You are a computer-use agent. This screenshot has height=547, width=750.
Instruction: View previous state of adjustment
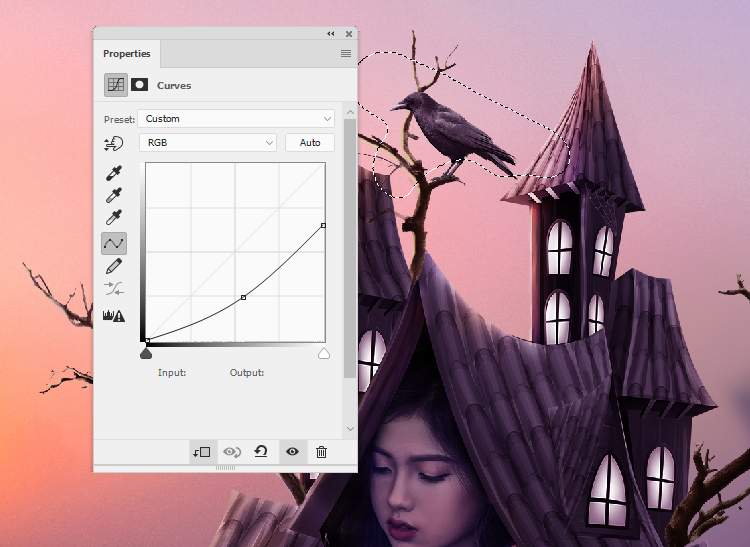click(232, 452)
